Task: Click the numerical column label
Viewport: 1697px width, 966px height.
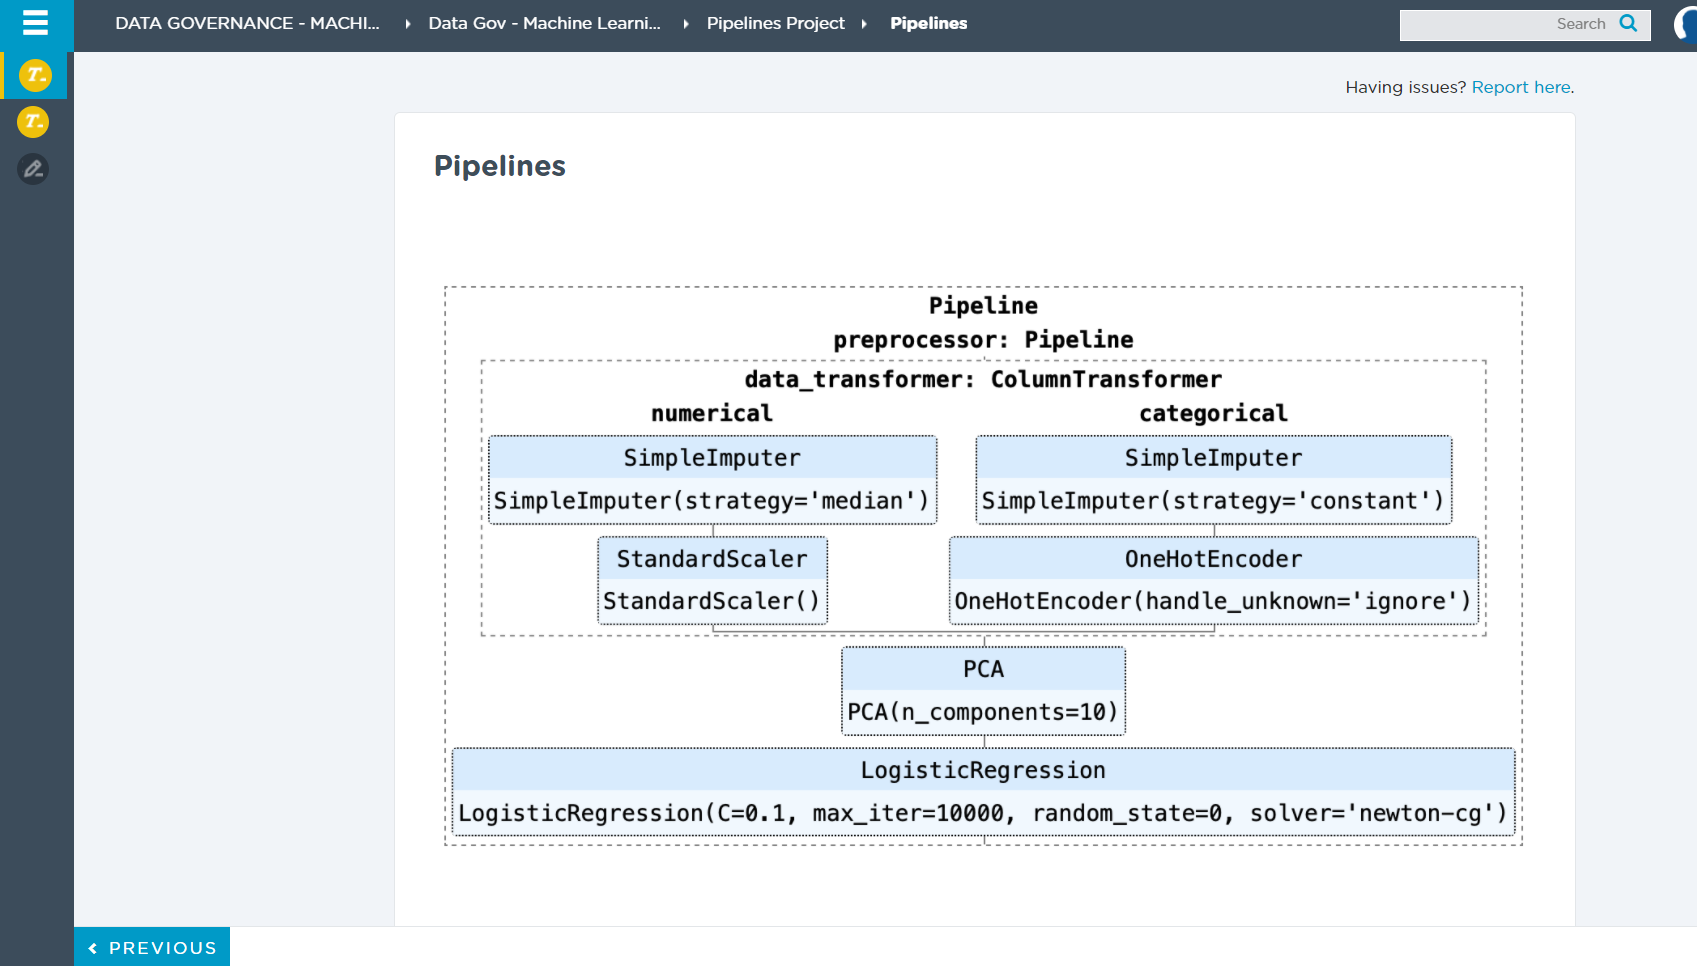Action: tap(712, 414)
